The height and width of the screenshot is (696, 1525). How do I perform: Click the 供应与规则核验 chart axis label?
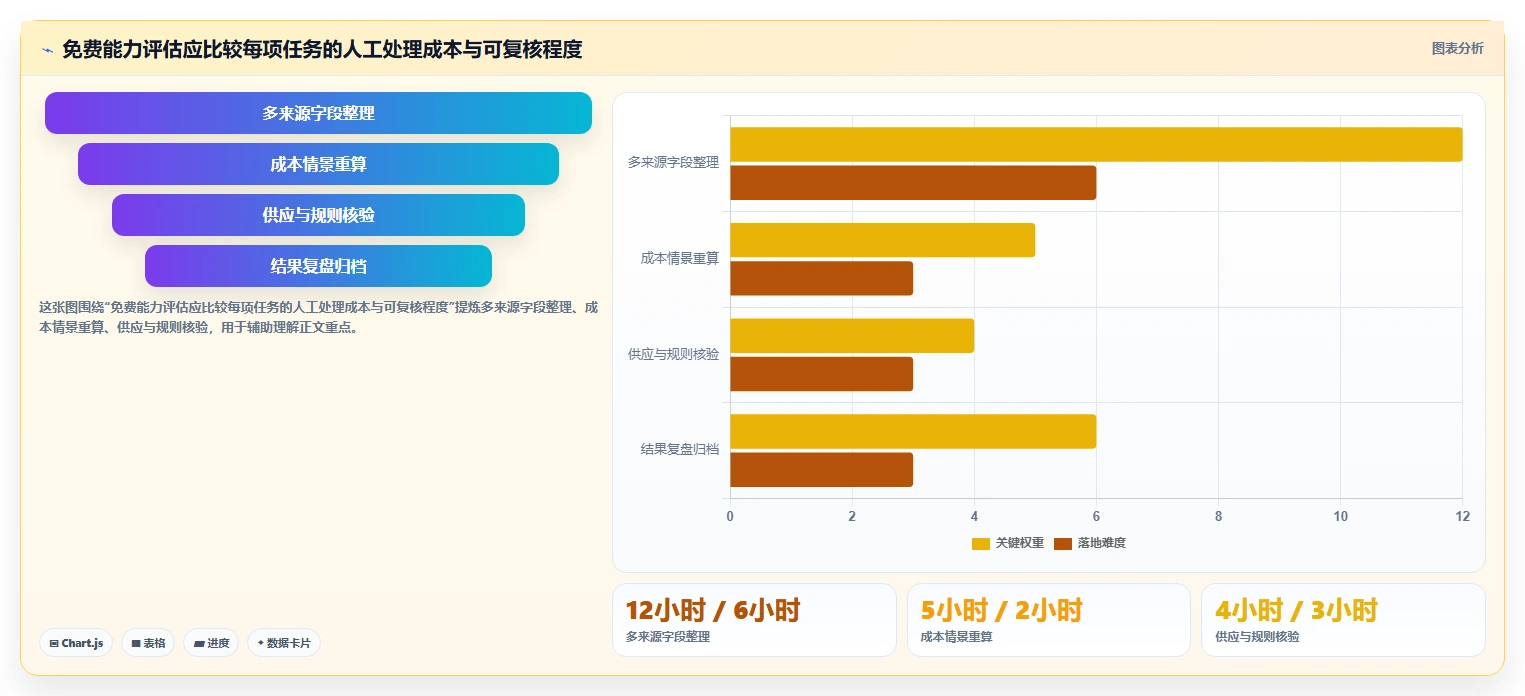point(673,354)
